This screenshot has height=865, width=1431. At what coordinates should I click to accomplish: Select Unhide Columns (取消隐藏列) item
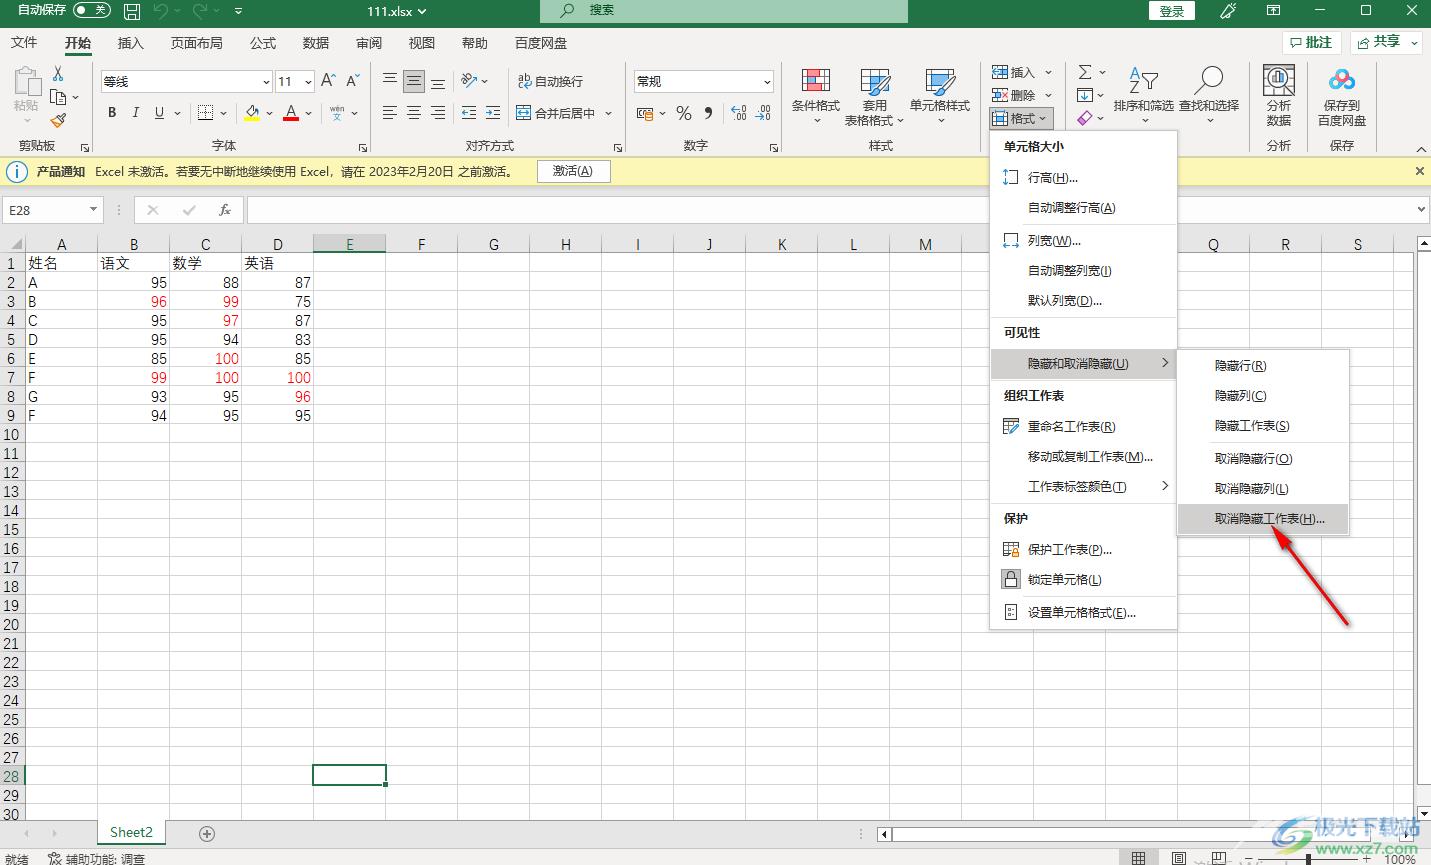click(1263, 489)
